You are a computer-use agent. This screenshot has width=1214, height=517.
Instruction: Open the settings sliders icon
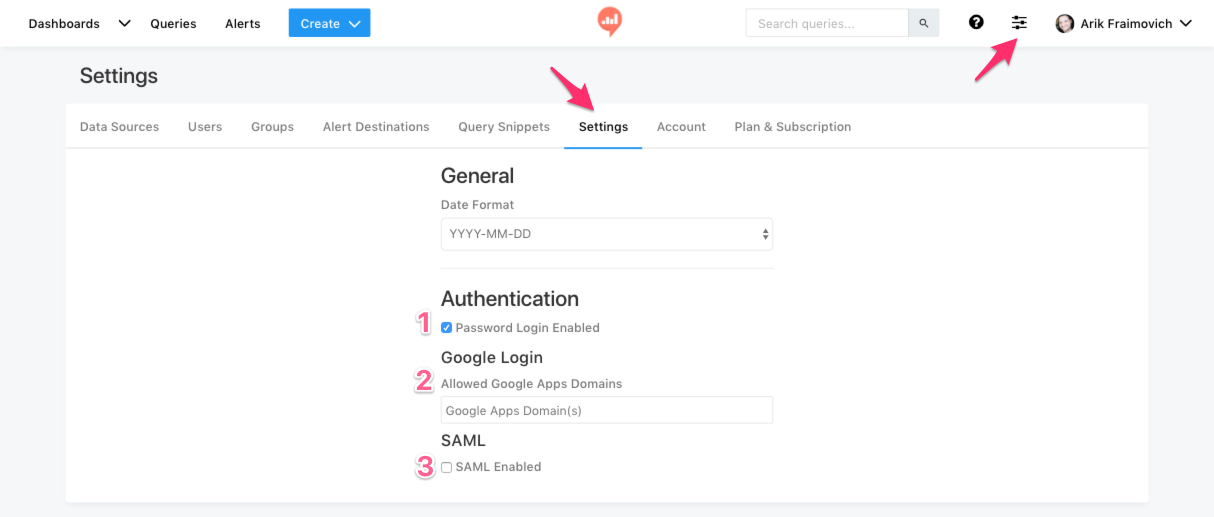point(1019,22)
